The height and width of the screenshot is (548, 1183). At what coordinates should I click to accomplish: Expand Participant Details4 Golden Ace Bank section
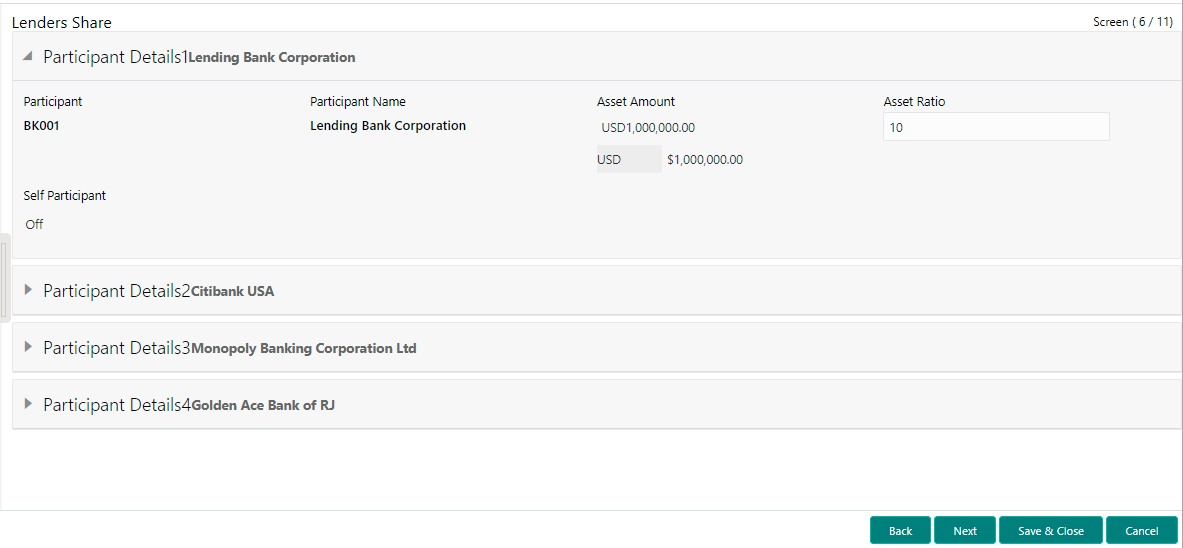29,404
